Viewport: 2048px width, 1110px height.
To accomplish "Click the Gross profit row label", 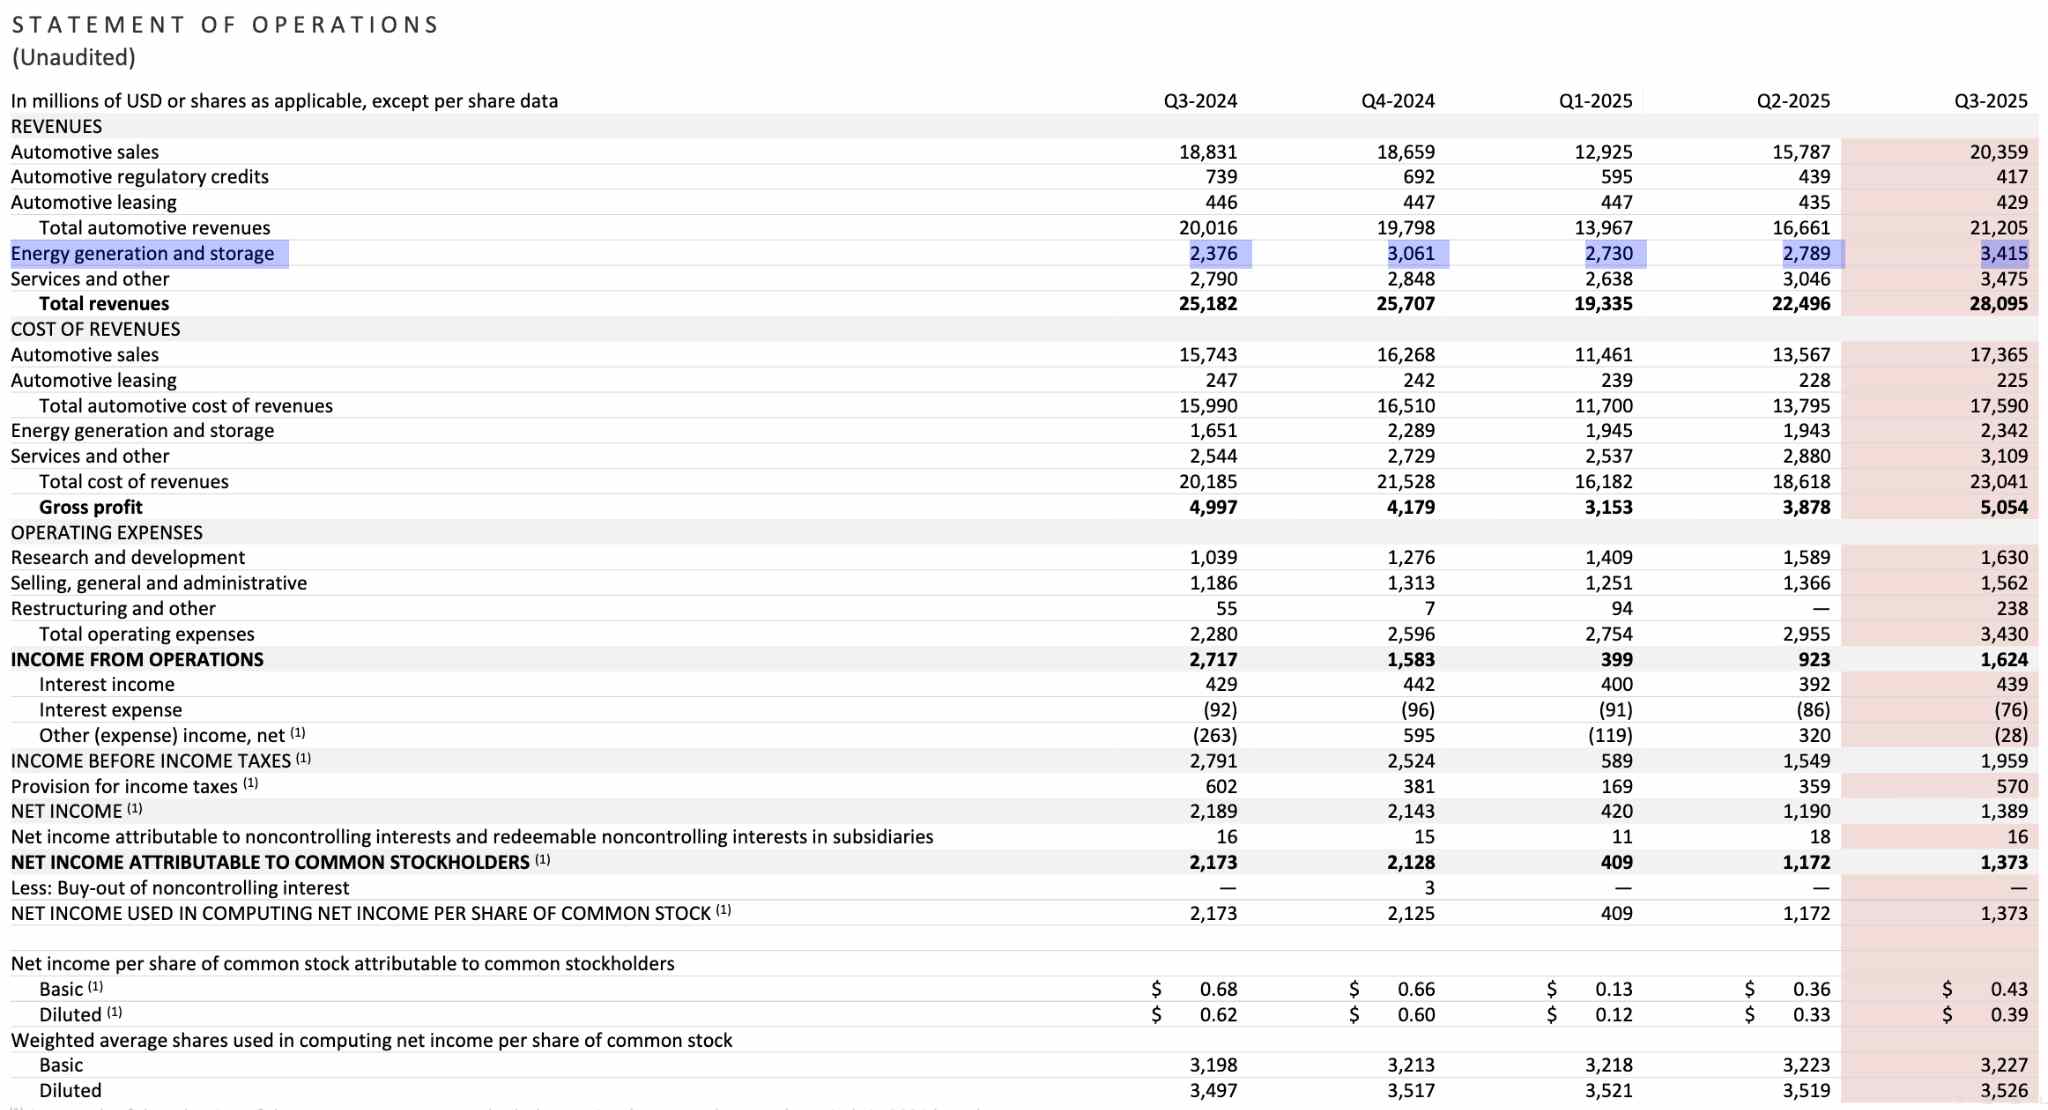I will [90, 506].
